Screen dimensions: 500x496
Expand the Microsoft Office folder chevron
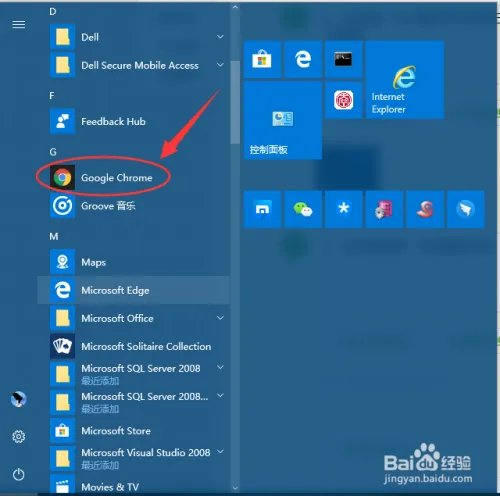click(x=220, y=318)
